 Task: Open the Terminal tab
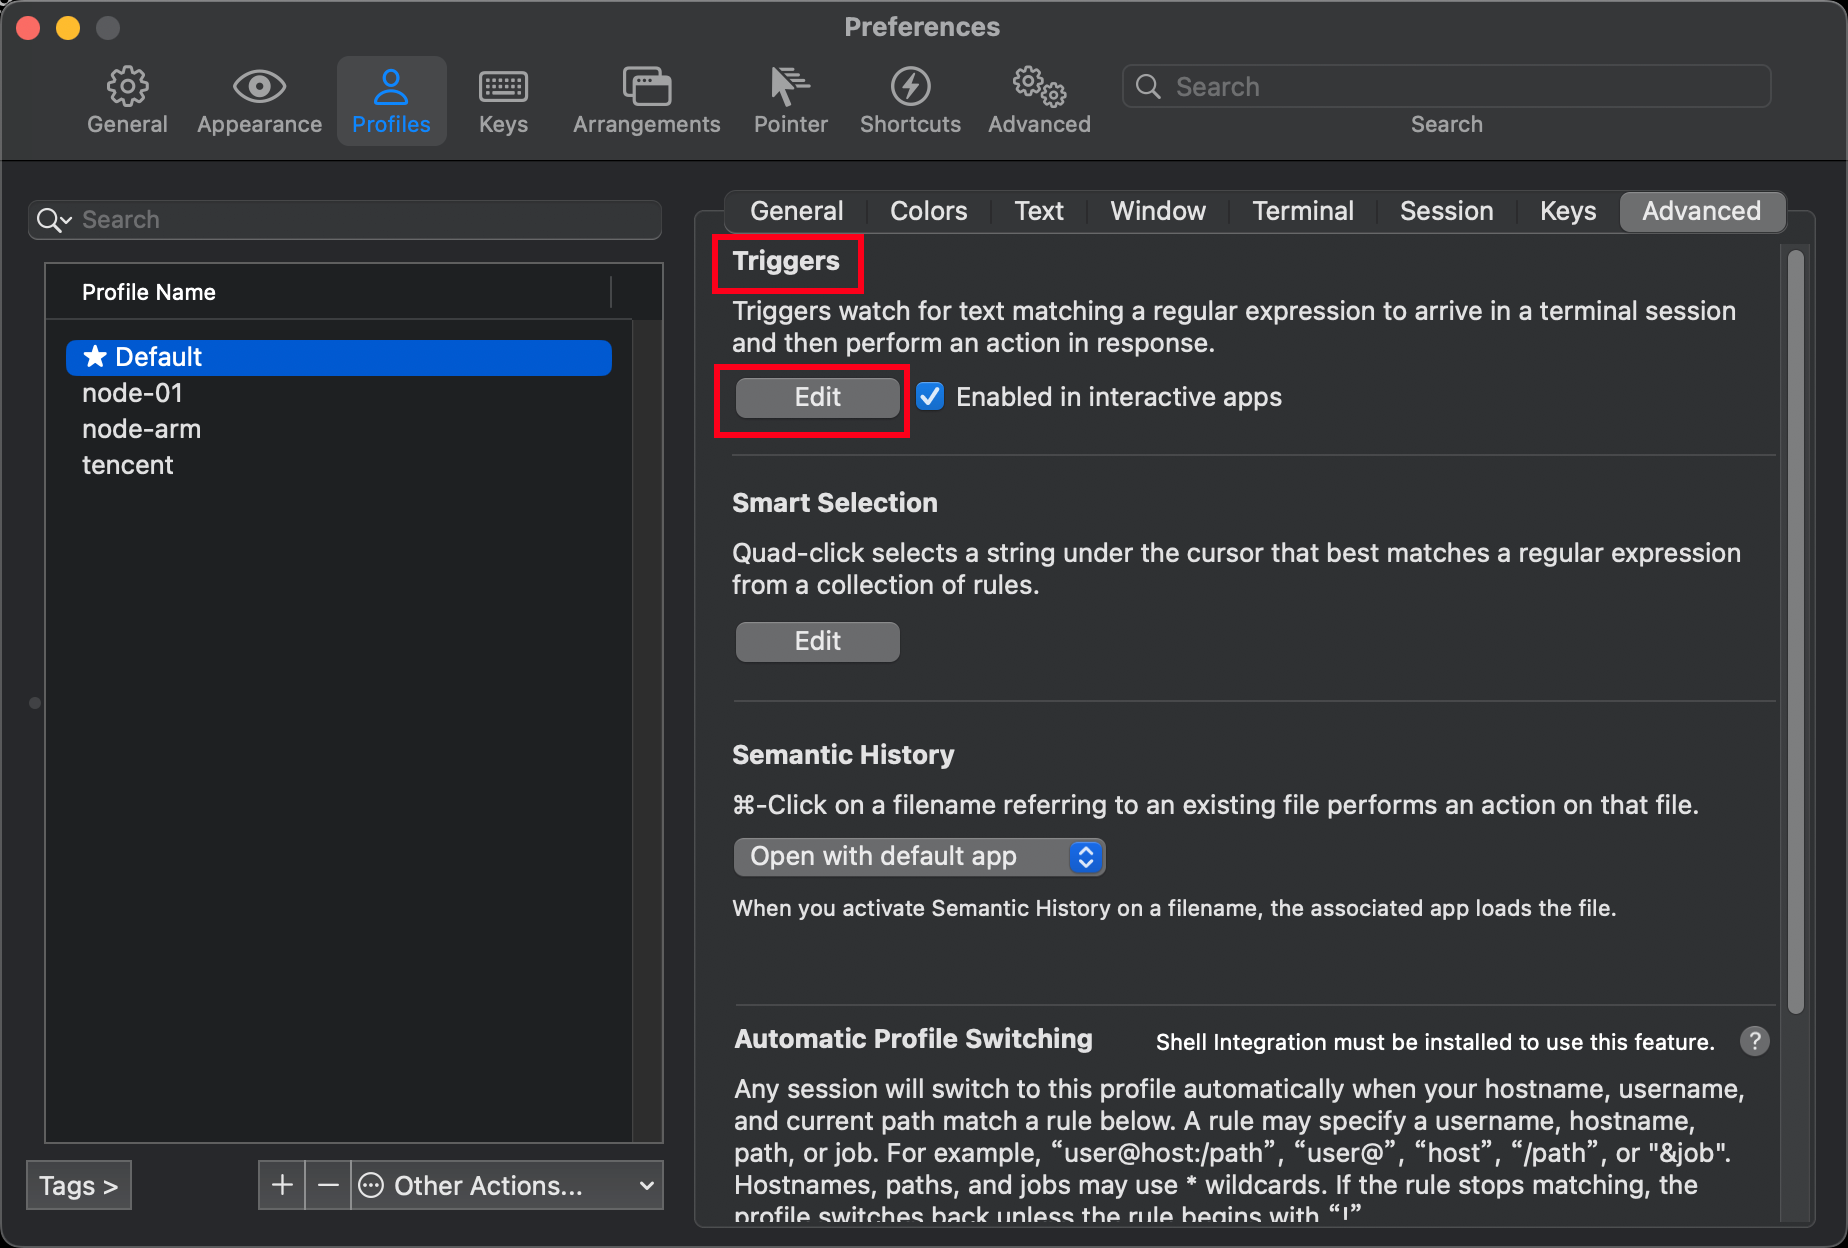pyautogui.click(x=1302, y=211)
